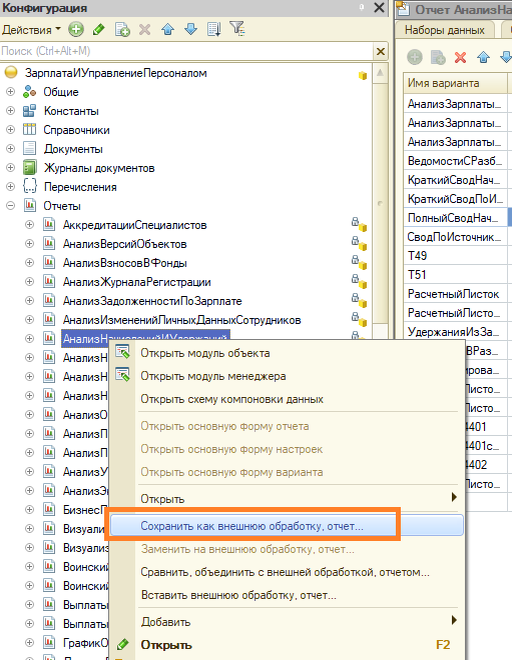Choose Открыть схему компоновки данных
Screen dimensions: 512x660
[x=232, y=399]
